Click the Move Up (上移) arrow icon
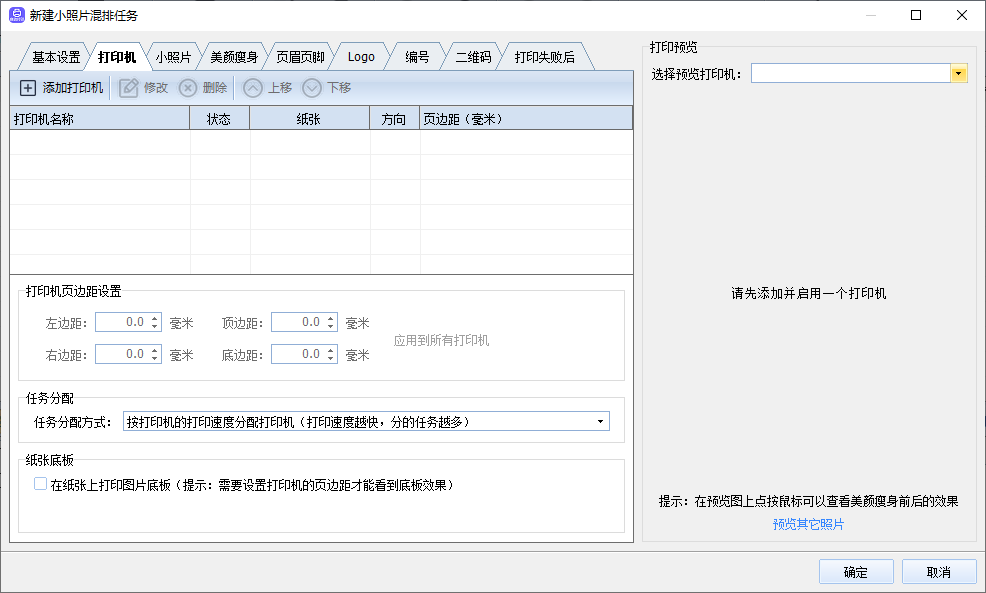Image resolution: width=986 pixels, height=593 pixels. click(253, 88)
